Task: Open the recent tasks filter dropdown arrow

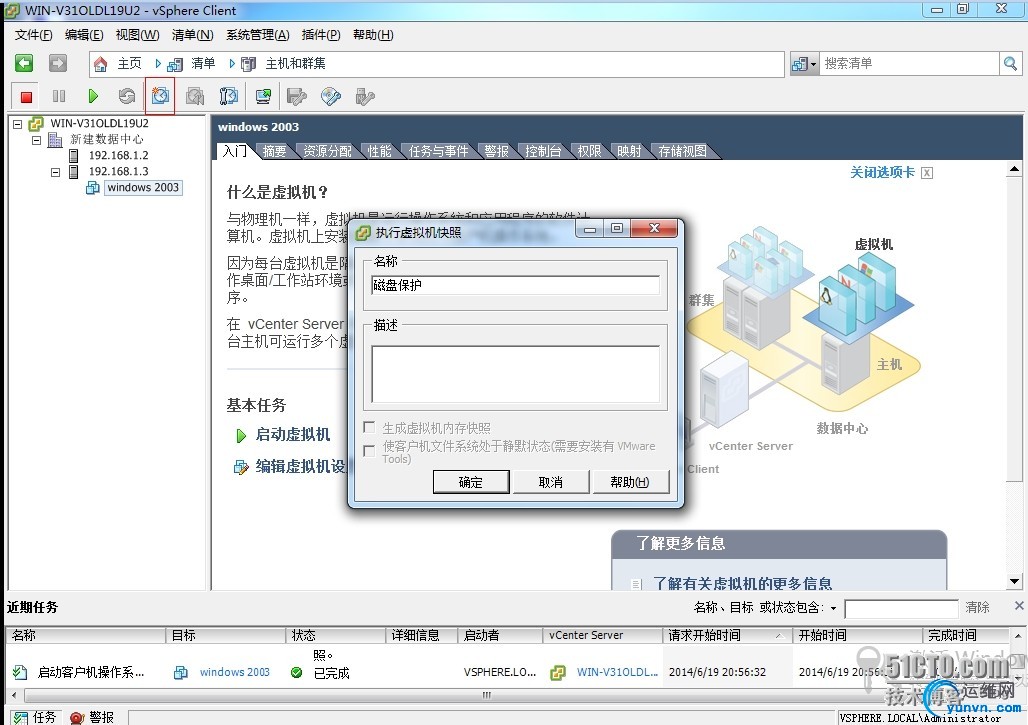Action: pos(833,608)
